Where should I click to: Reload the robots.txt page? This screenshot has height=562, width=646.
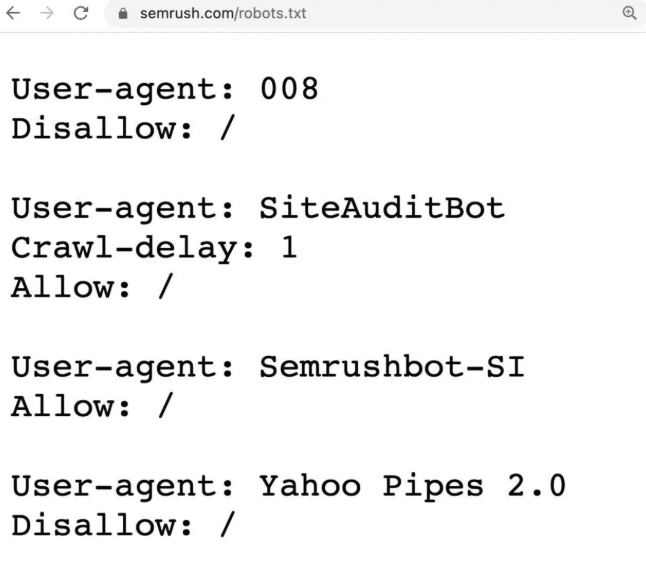(x=80, y=13)
